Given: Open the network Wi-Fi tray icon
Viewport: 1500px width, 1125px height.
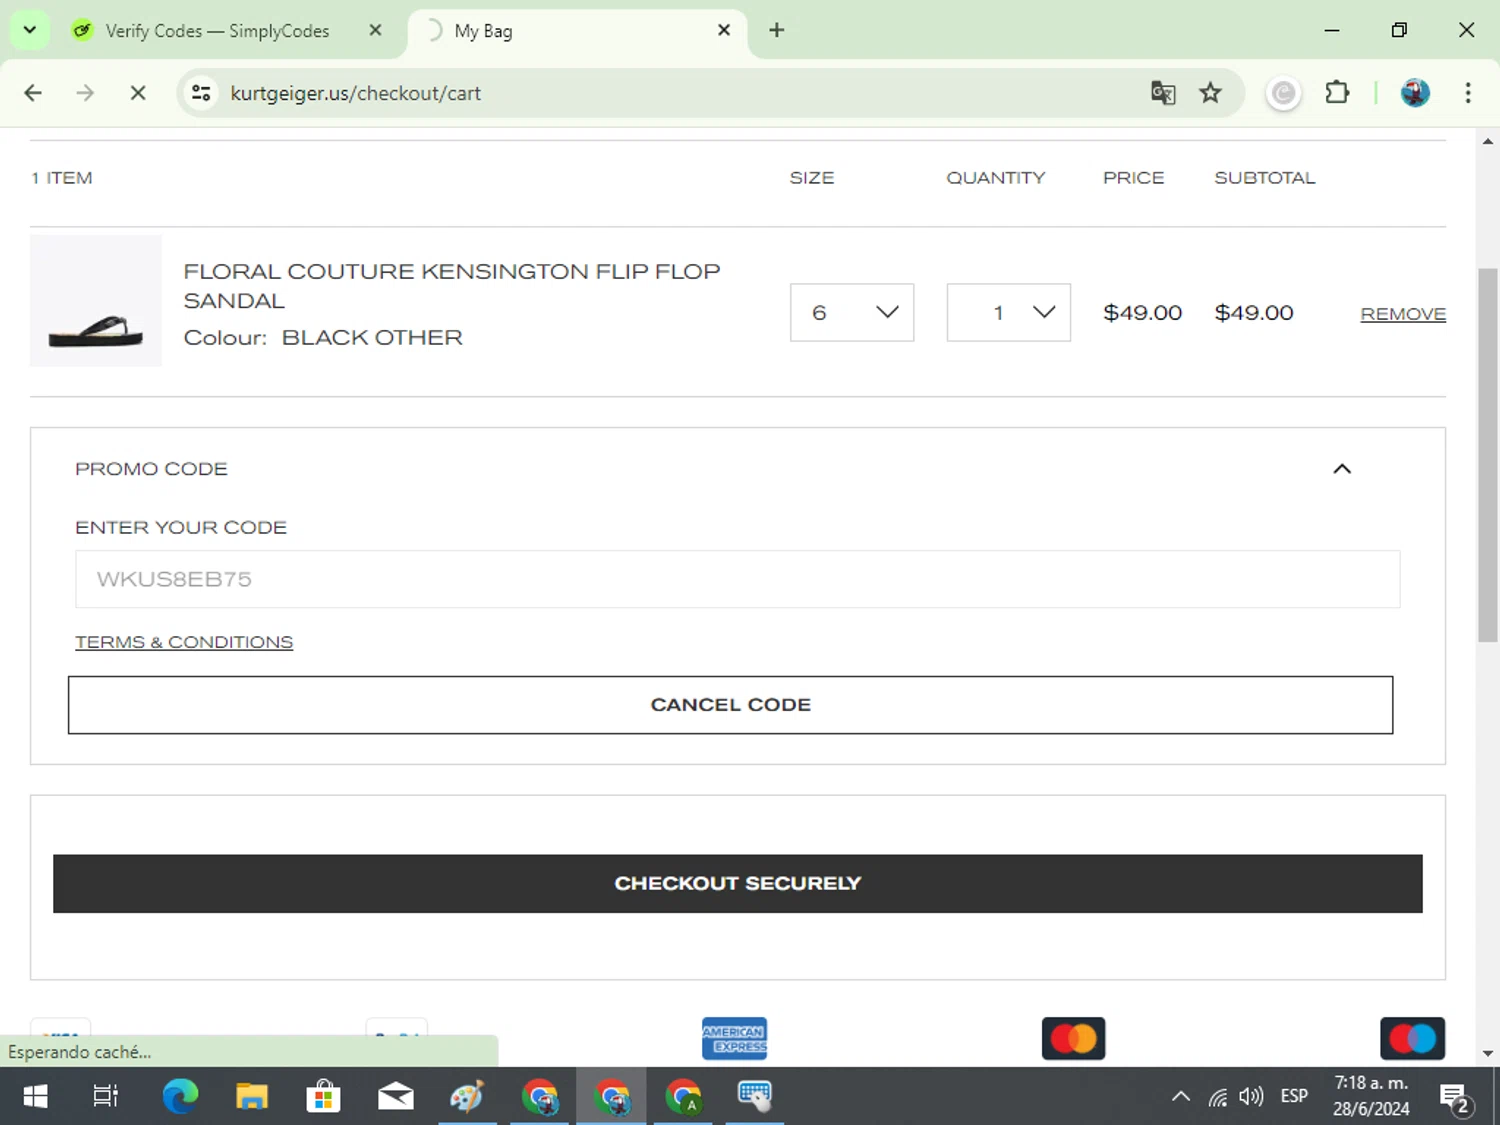Looking at the screenshot, I should pos(1218,1097).
